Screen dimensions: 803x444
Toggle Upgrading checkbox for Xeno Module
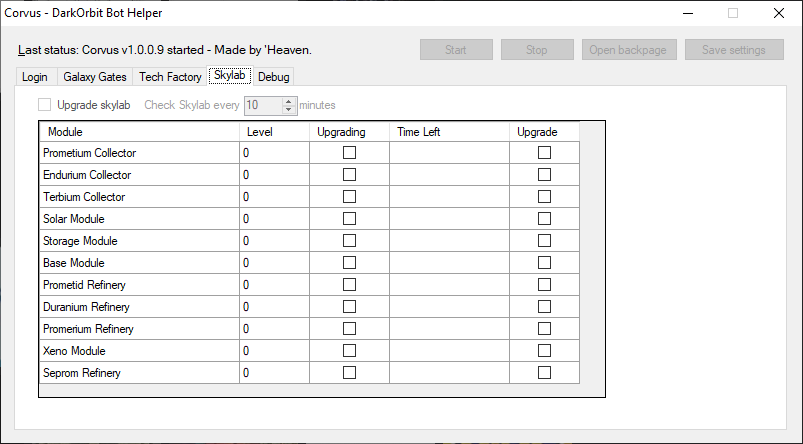pyautogui.click(x=349, y=351)
